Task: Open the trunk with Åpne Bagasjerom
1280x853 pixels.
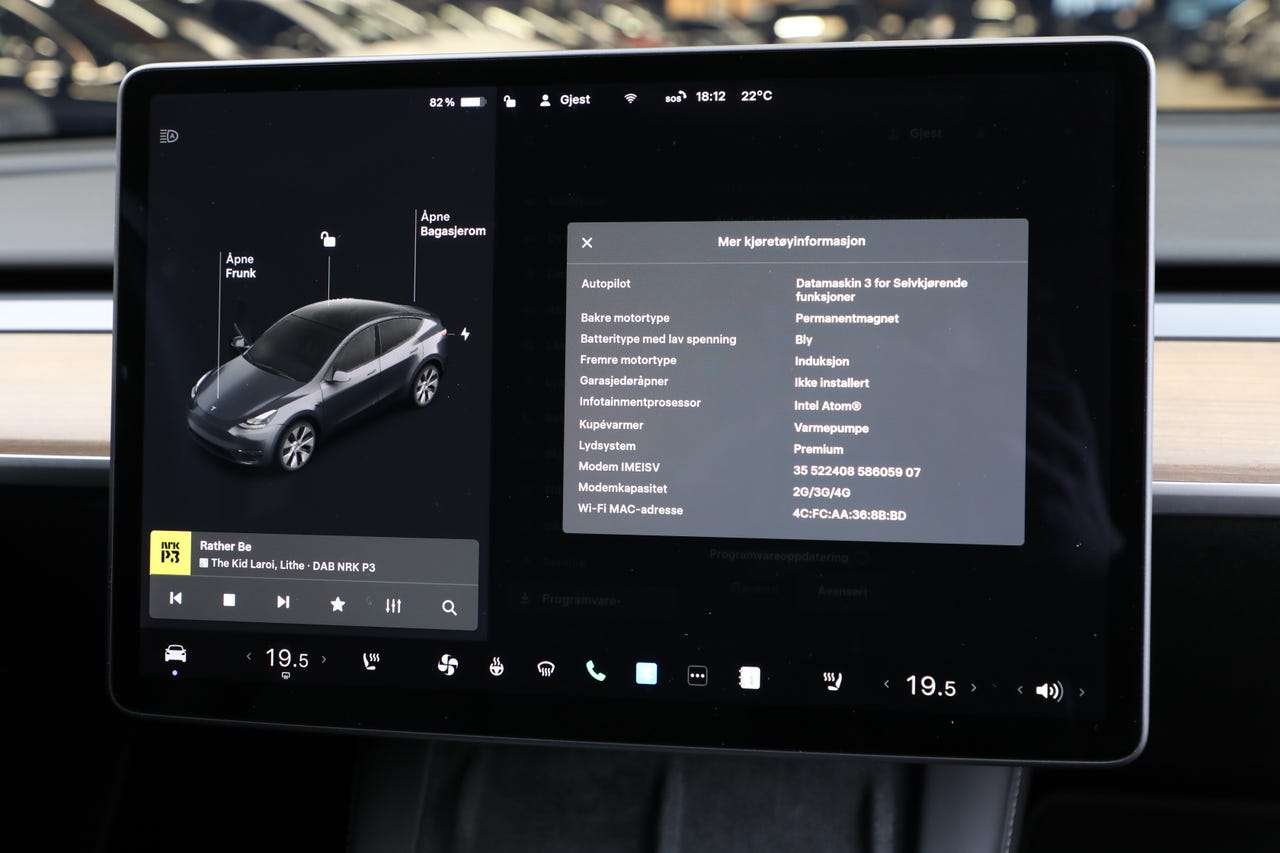Action: (452, 224)
